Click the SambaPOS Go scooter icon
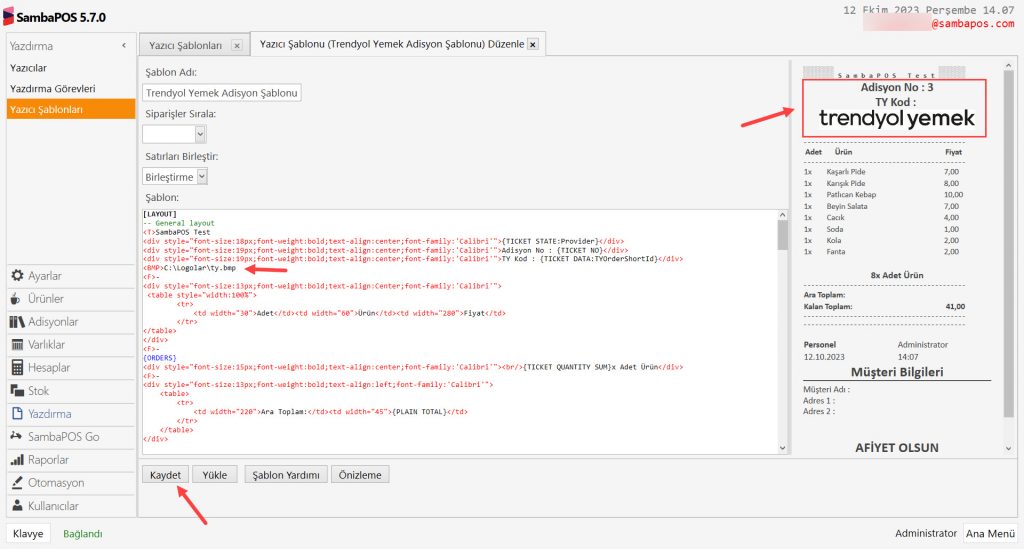Image resolution: width=1024 pixels, height=549 pixels. [x=16, y=436]
